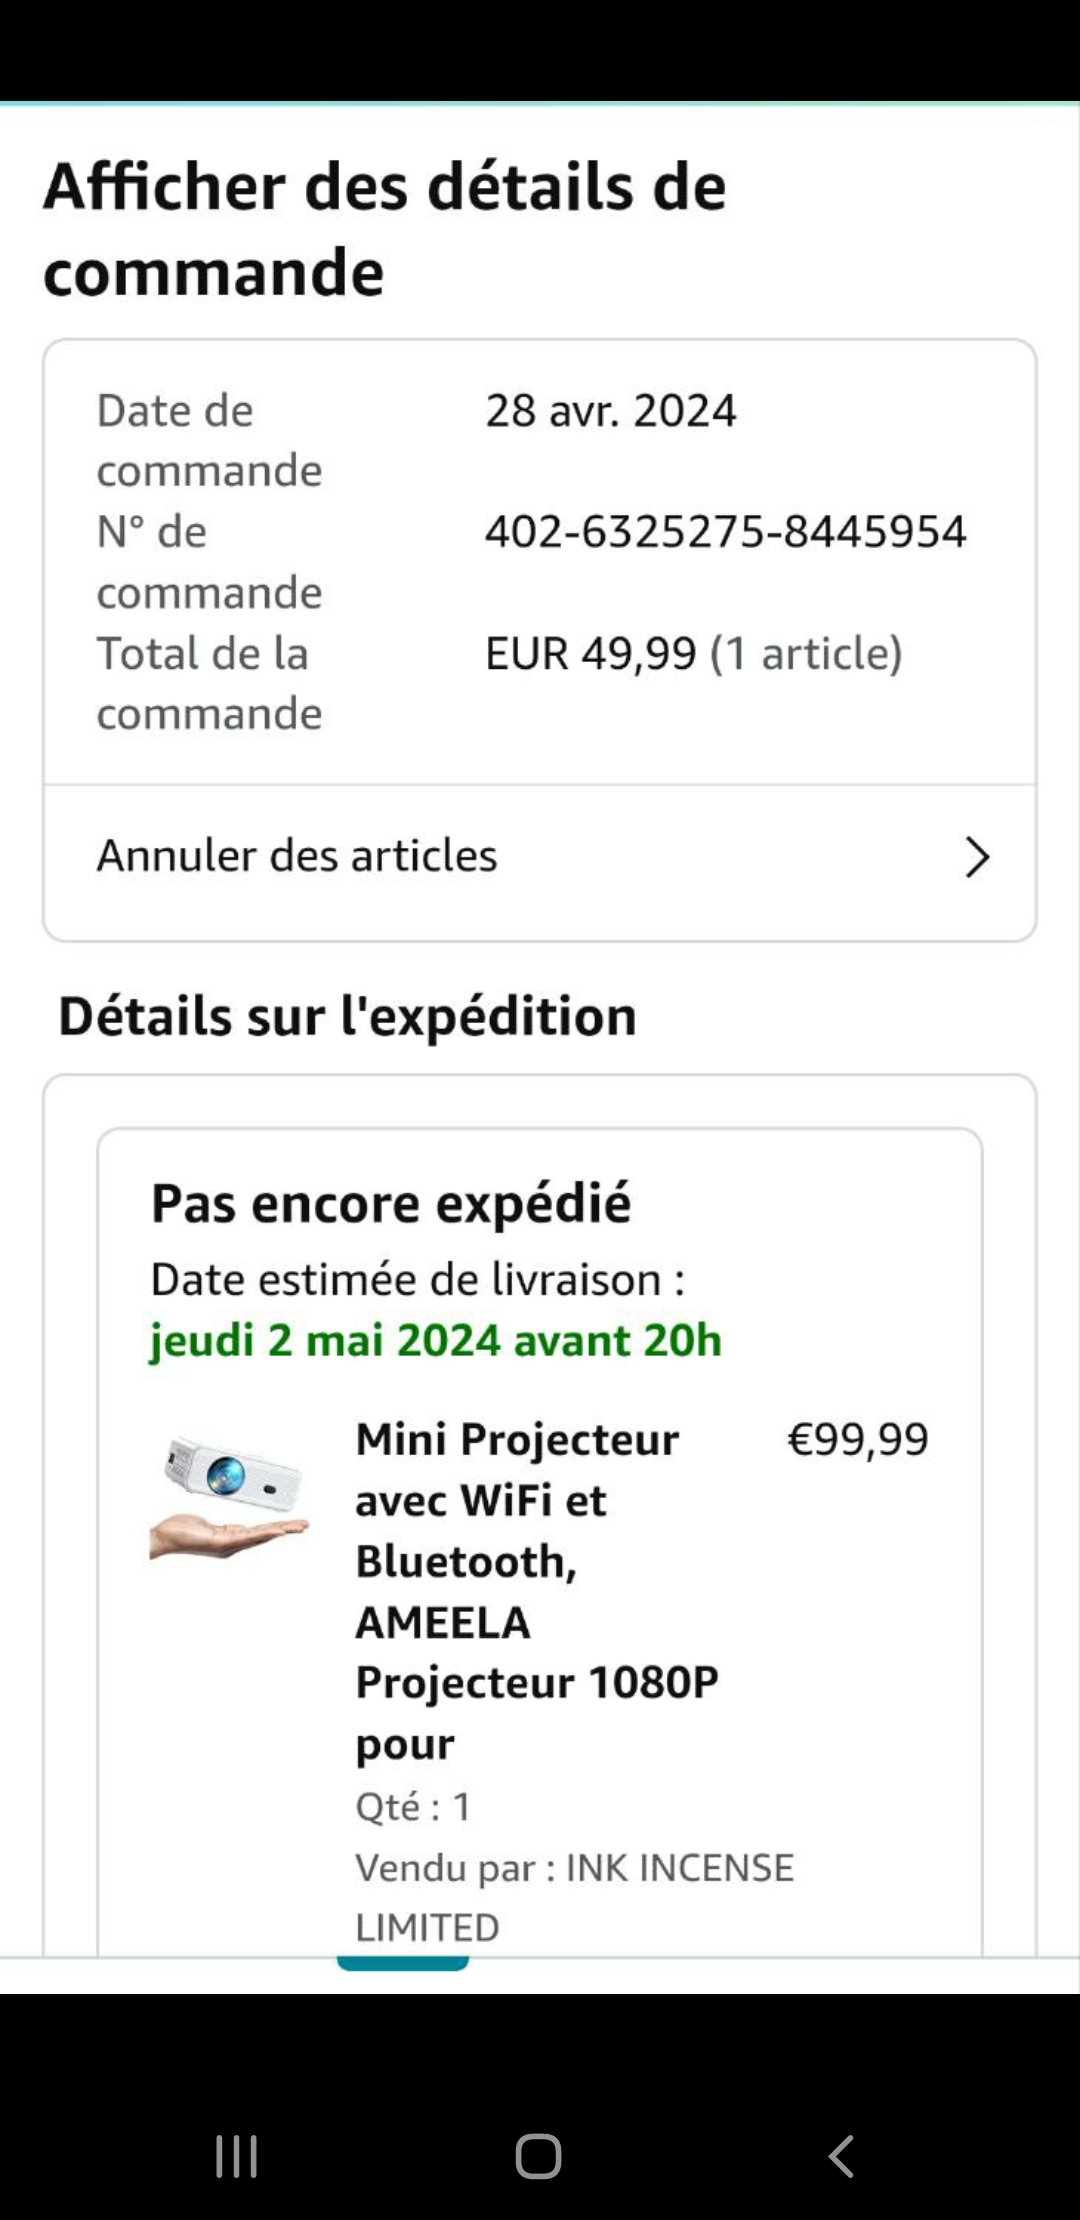Viewport: 1080px width, 2220px height.
Task: Tap the Afficher des détails de commande heading
Action: pyautogui.click(x=385, y=229)
